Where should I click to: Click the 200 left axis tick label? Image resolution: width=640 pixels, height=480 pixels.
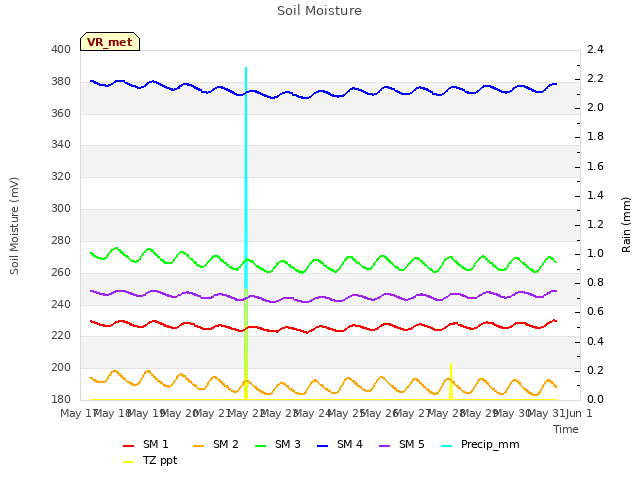pos(61,367)
